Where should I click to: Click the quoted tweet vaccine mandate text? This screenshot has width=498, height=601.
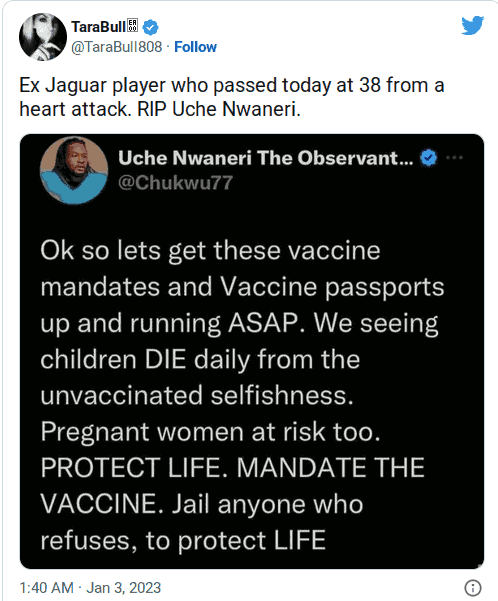pos(242,395)
